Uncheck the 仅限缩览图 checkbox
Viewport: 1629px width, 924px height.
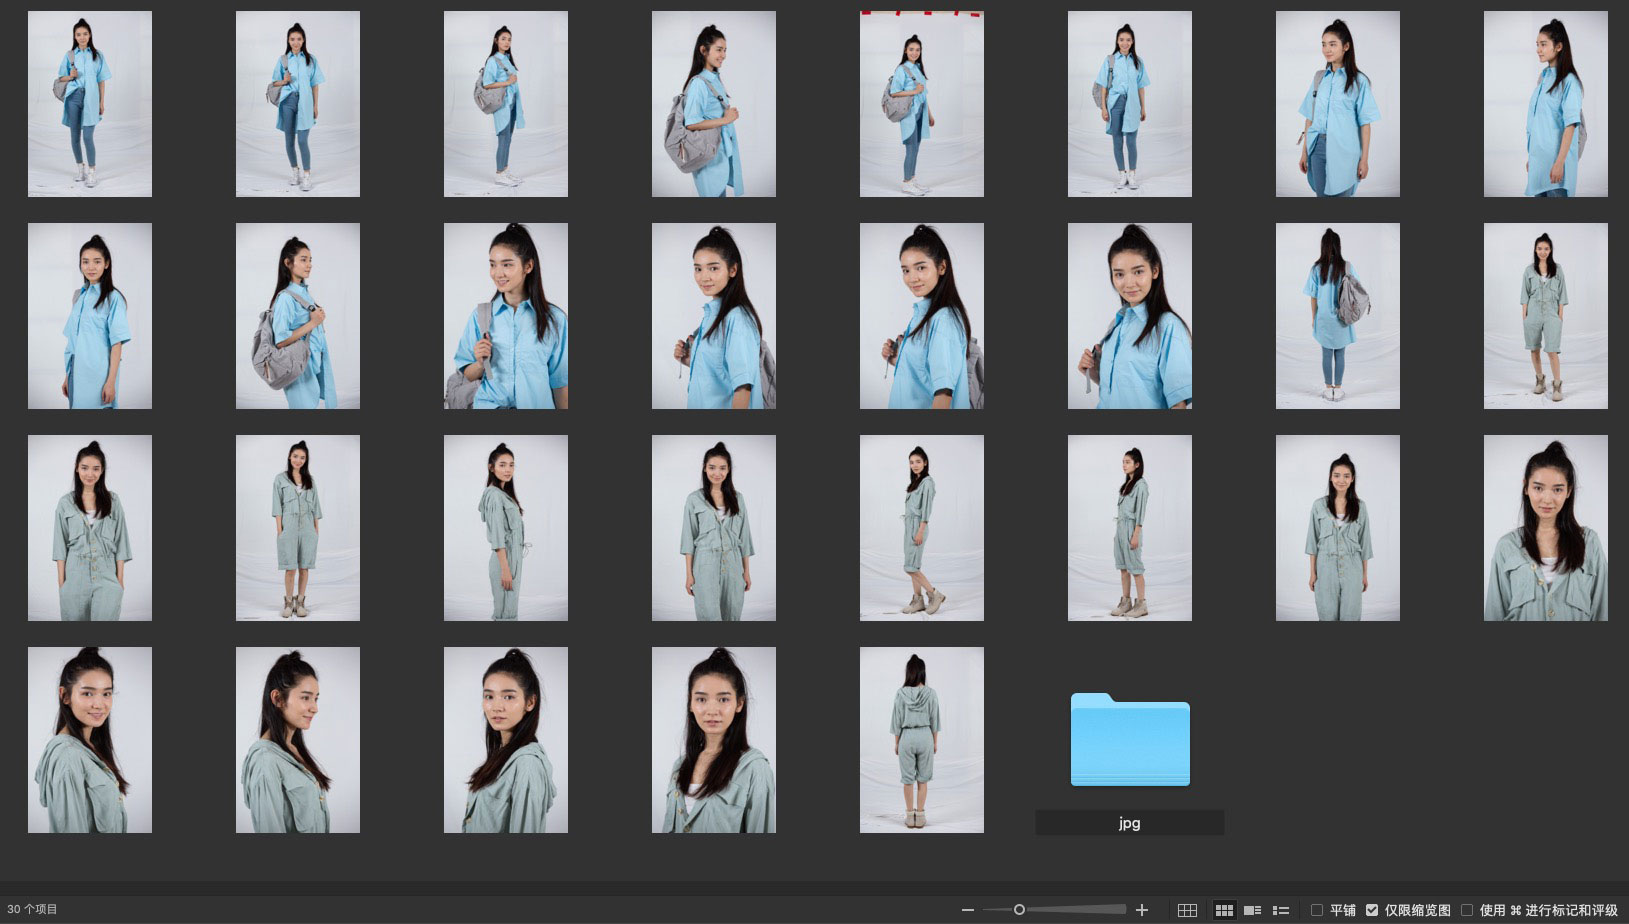1372,910
